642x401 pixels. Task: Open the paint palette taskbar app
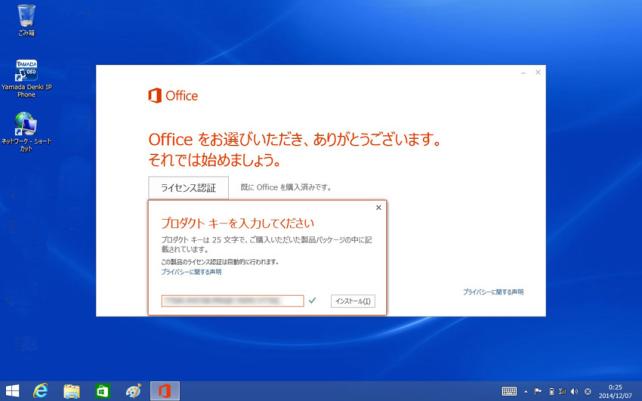133,391
